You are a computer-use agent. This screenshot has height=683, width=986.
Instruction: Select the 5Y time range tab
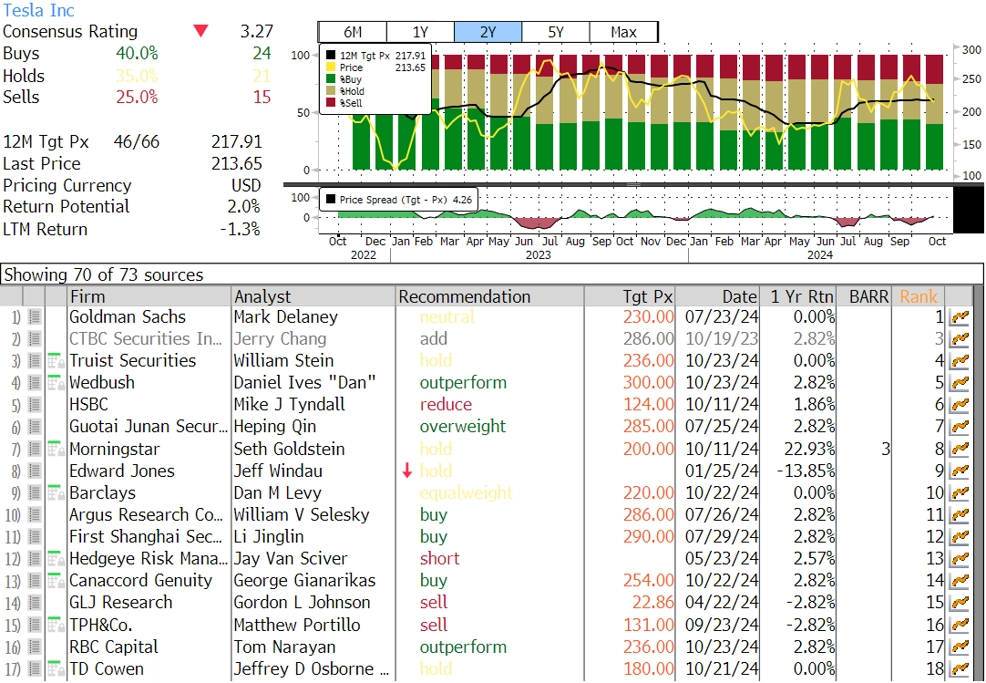pos(556,32)
